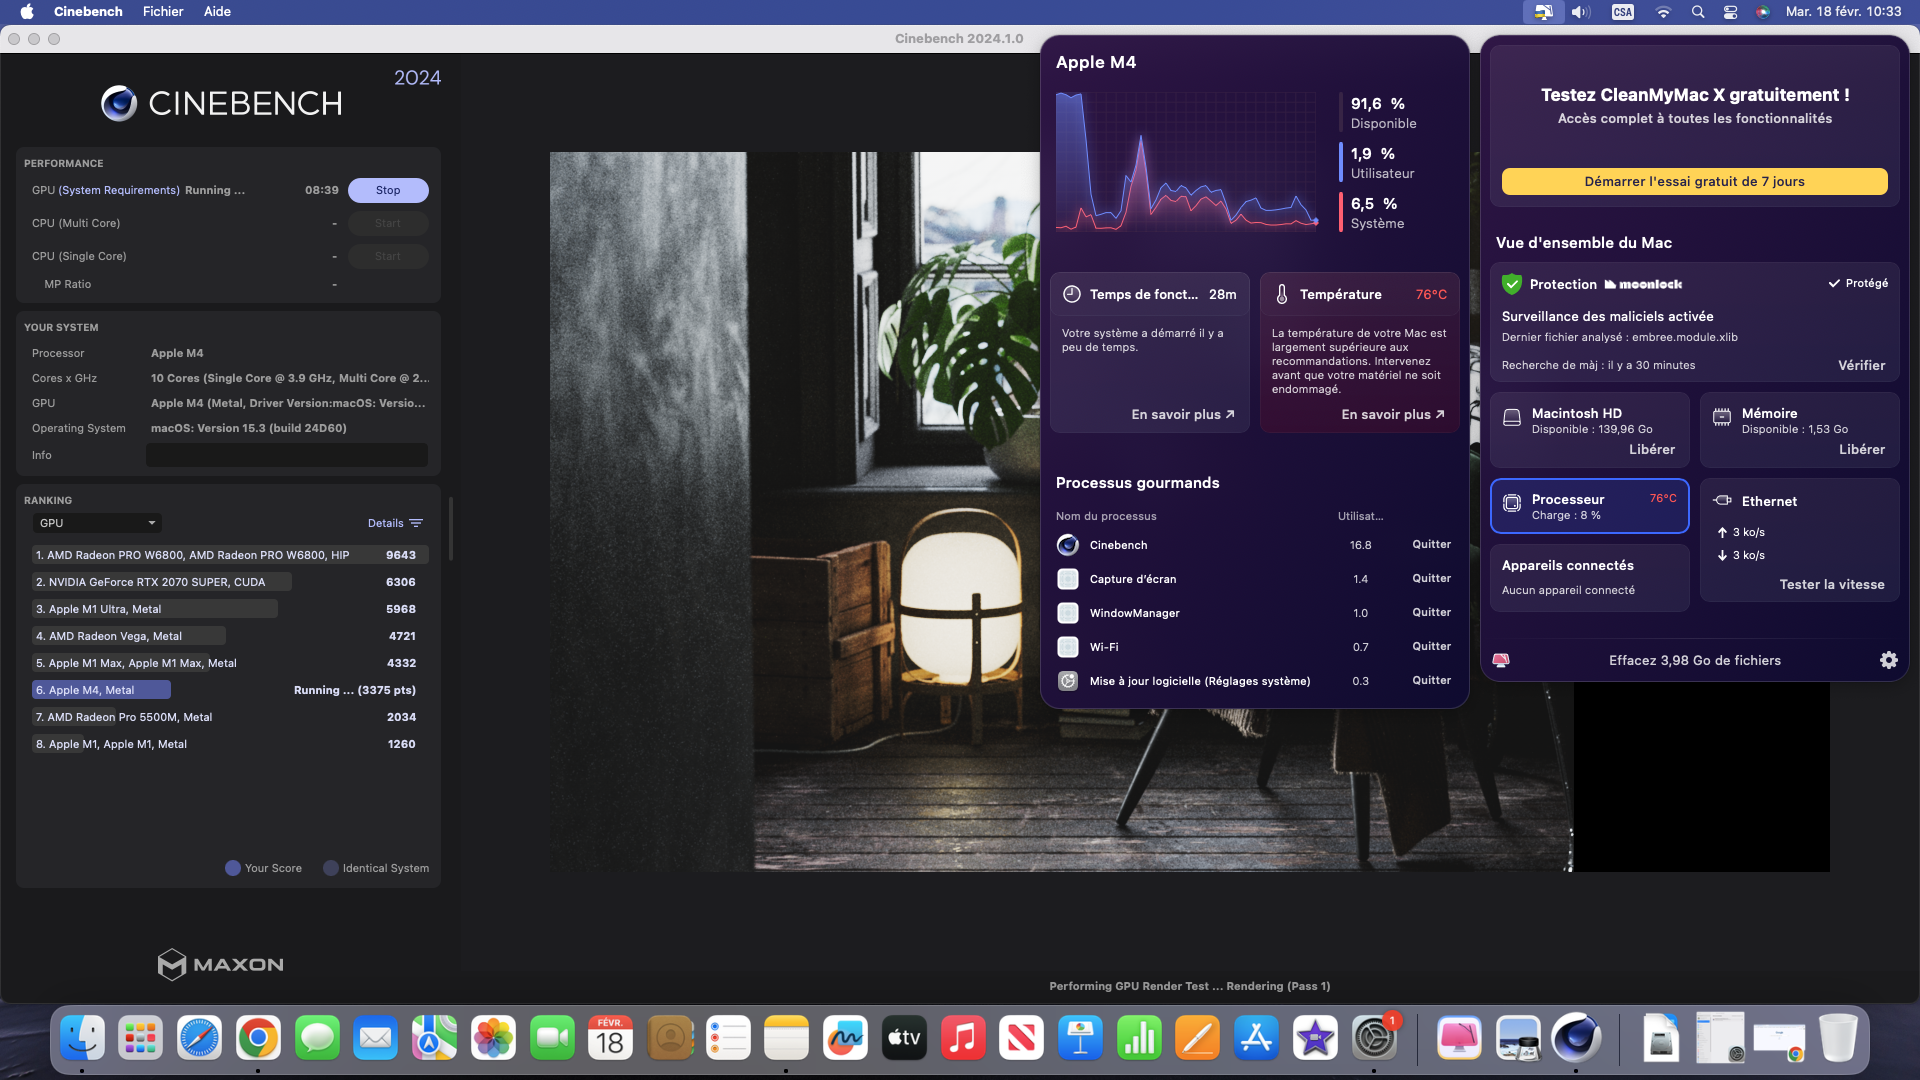
Task: Click the Mémoire RAM icon
Action: [1722, 417]
